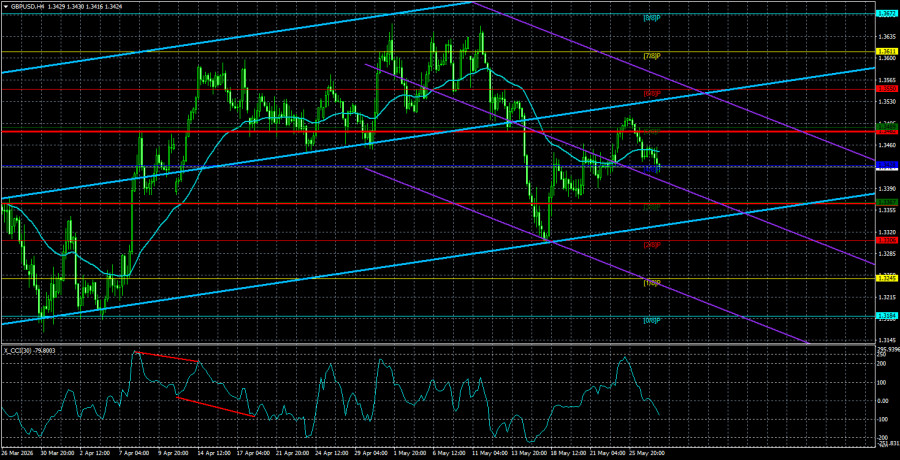900x460 pixels.
Task: Click the -100 level on the CCI scale
Action: [x=884, y=419]
